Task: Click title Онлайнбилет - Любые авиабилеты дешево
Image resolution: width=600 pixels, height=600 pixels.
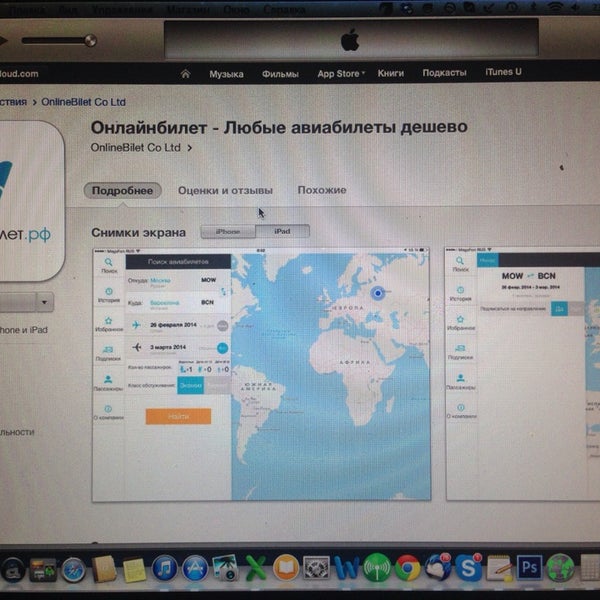Action: pos(279,127)
